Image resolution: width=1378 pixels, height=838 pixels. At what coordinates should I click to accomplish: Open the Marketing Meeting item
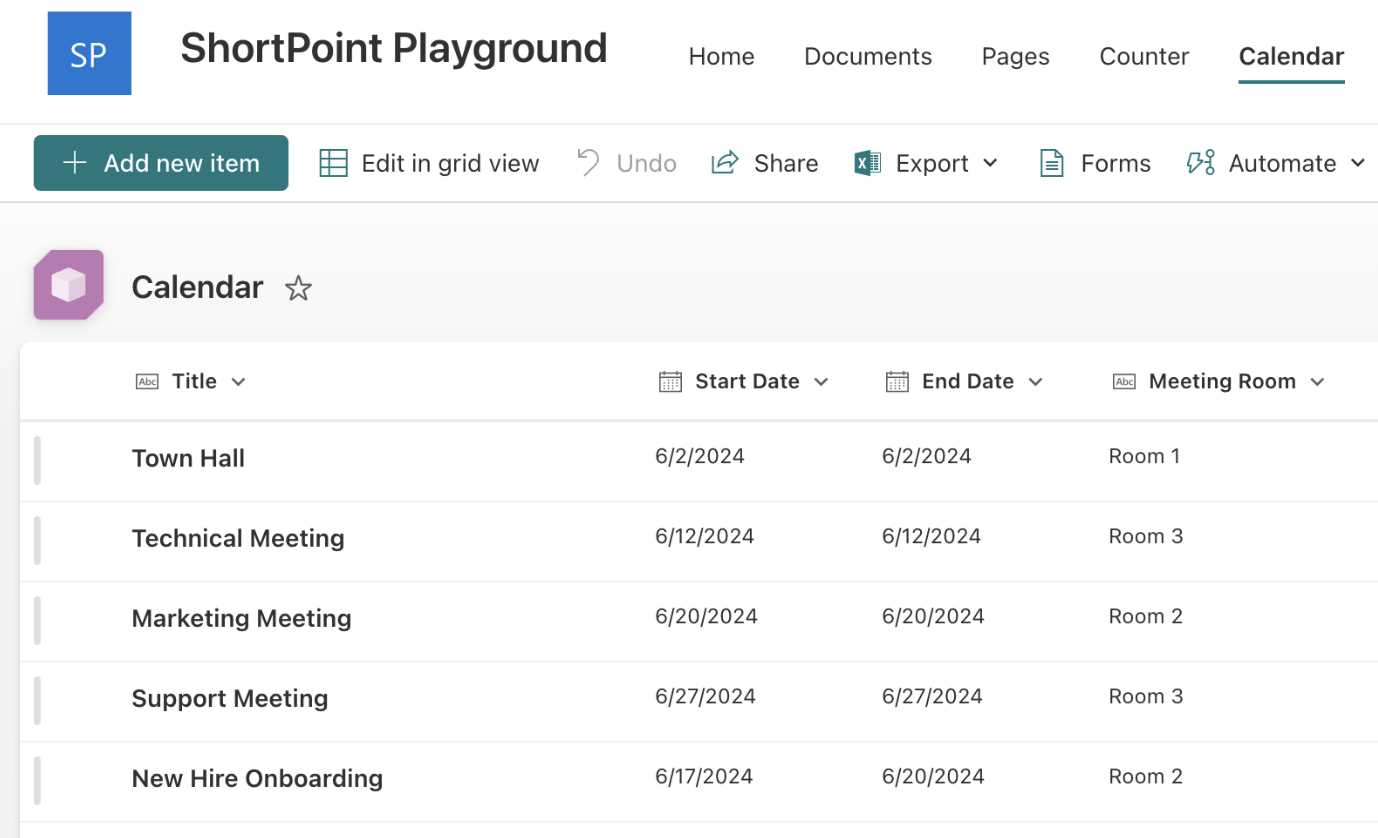coord(241,618)
